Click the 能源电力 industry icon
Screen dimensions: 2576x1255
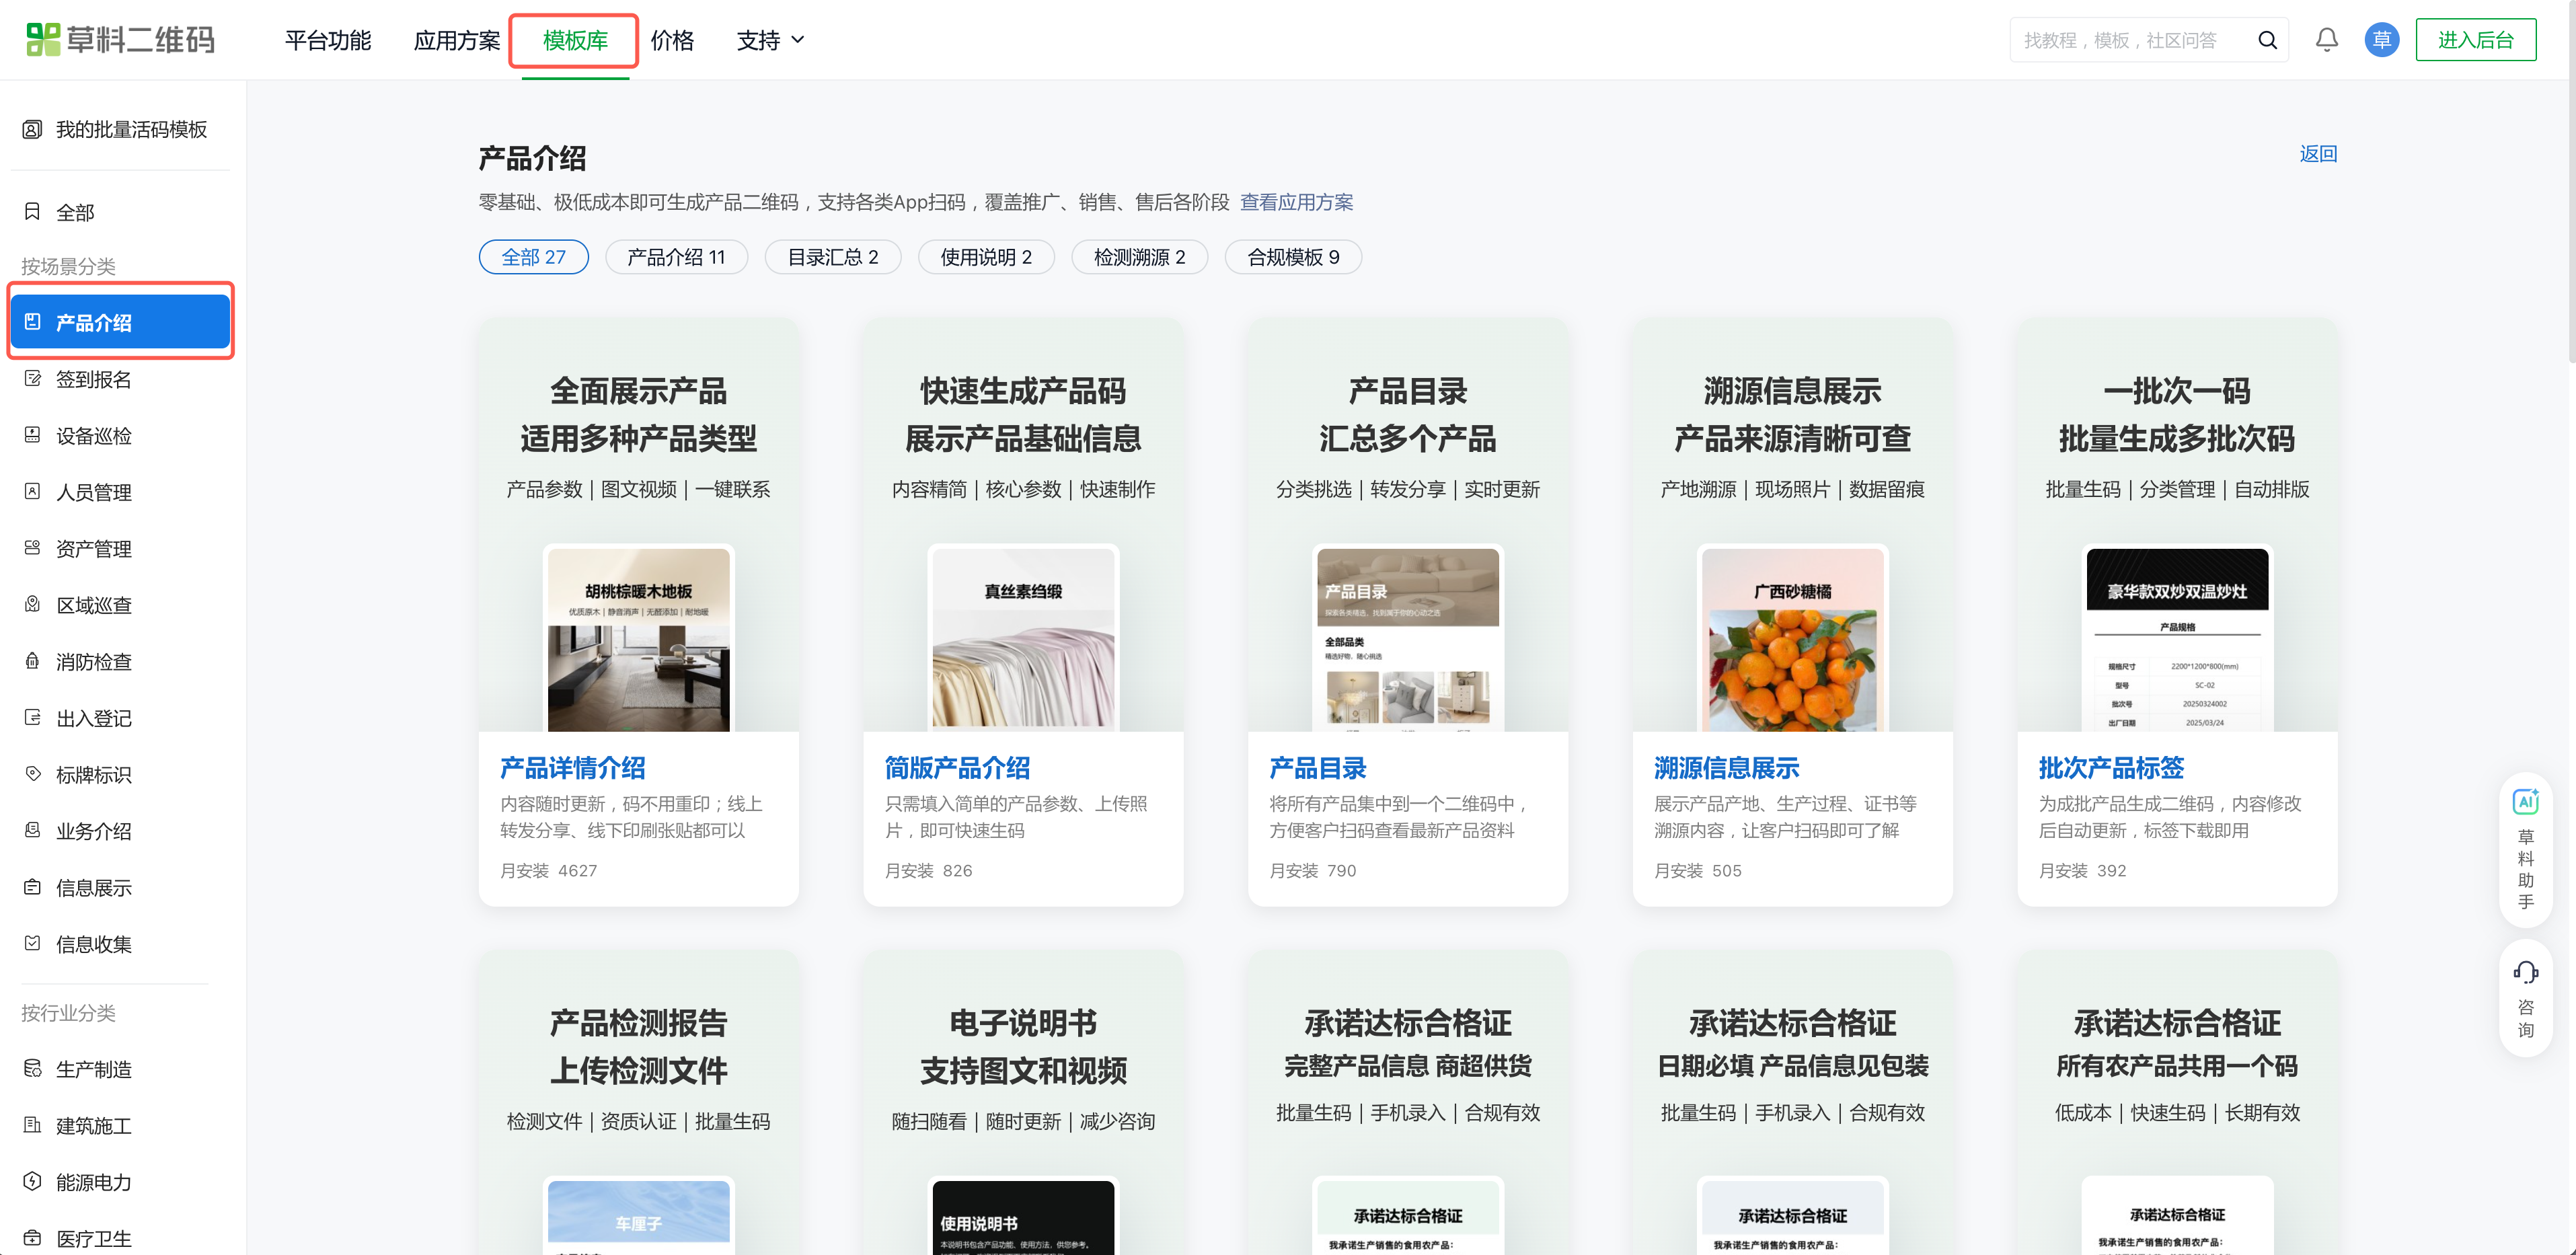(x=32, y=1182)
